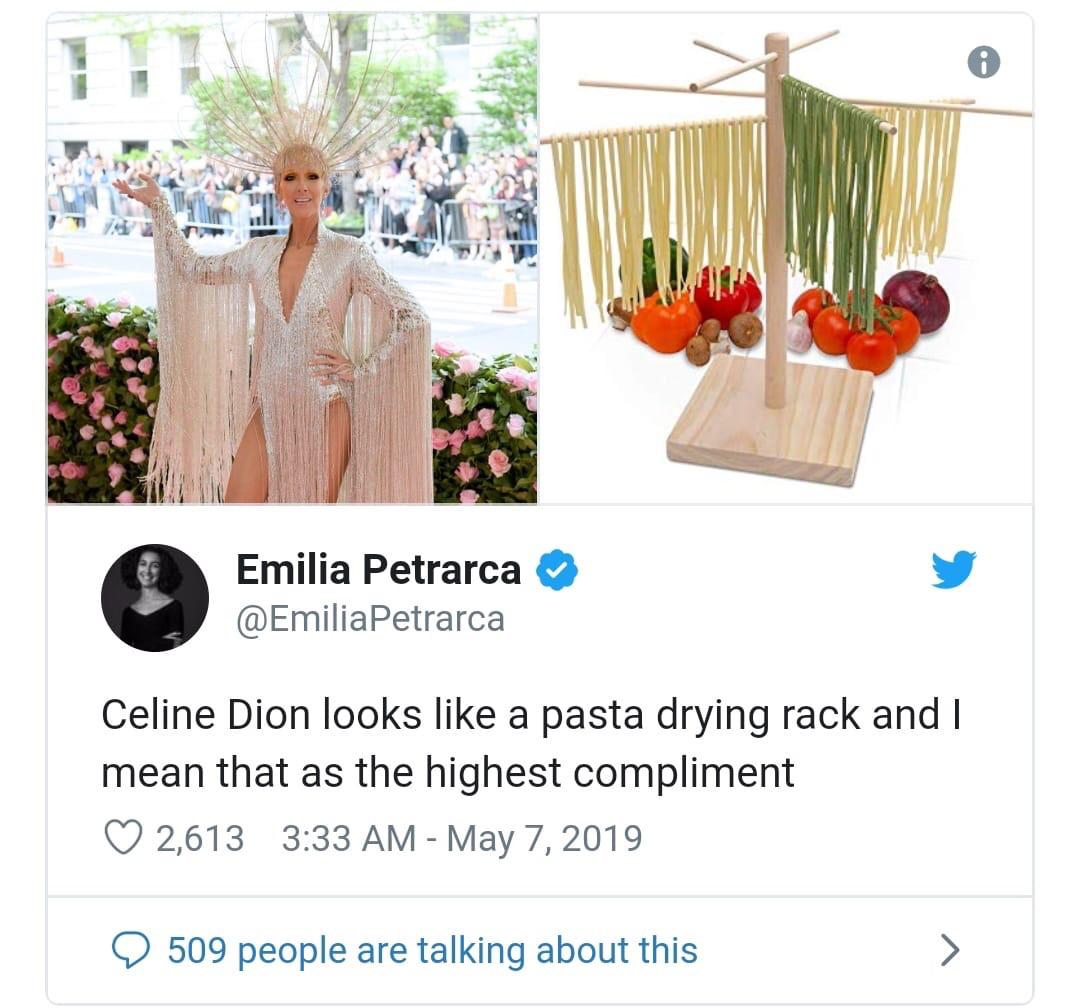Click the verified badge next to Emilia Petrarca
This screenshot has width=1080, height=1008.
tap(557, 570)
